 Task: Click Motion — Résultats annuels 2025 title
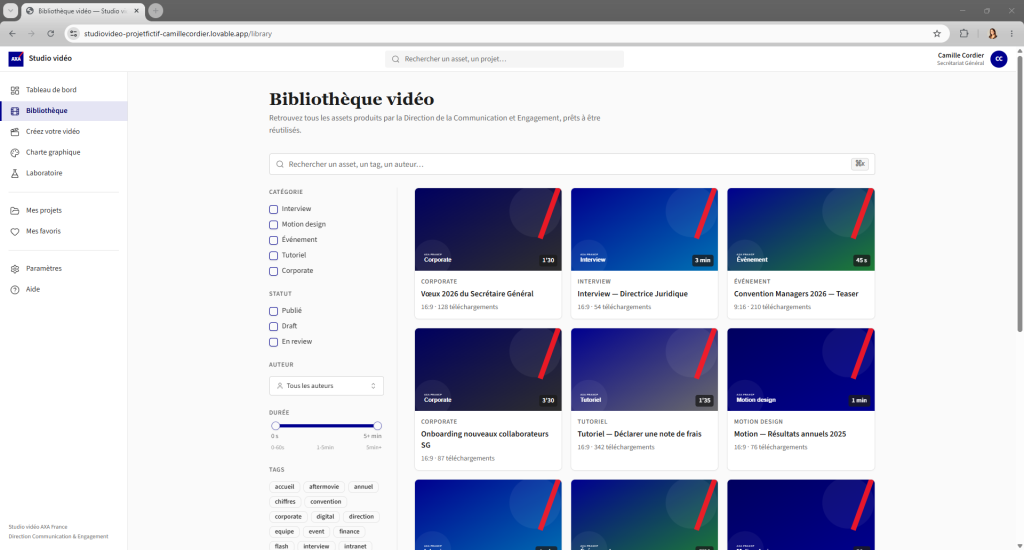click(x=790, y=434)
